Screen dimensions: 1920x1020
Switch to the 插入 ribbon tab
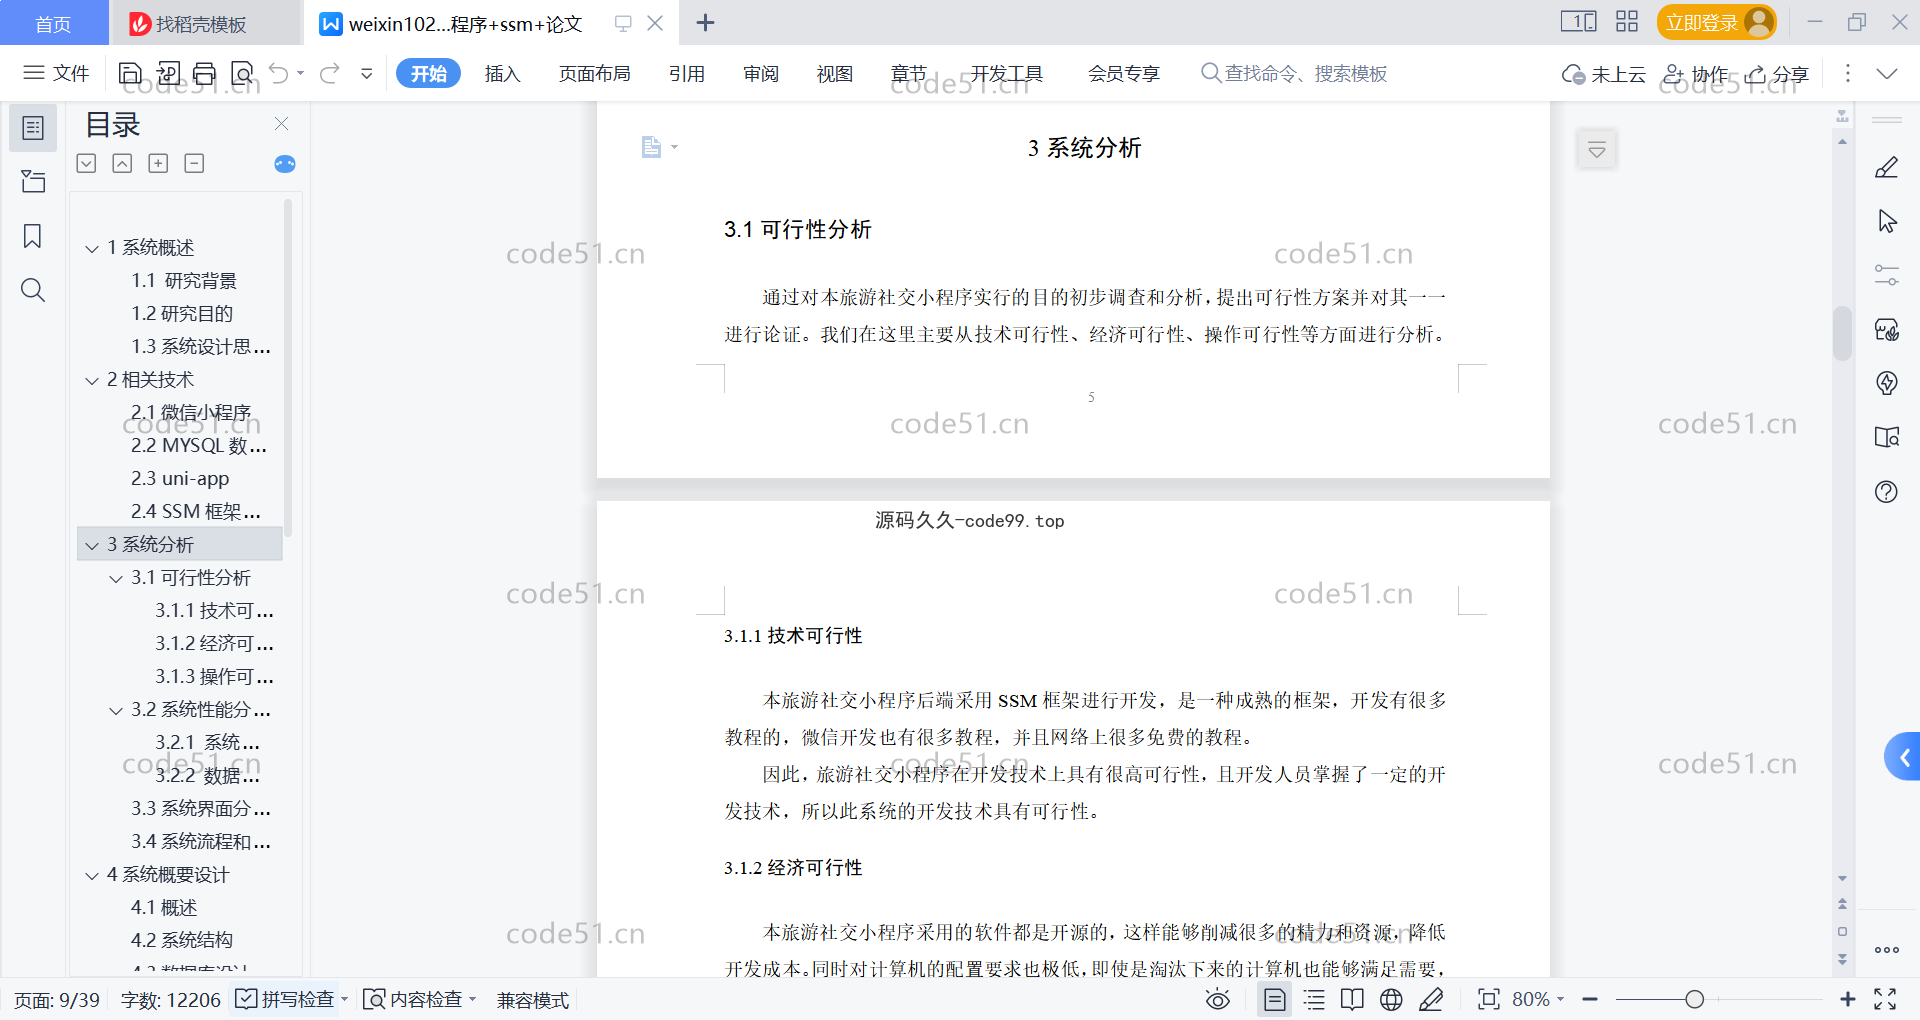[x=502, y=73]
